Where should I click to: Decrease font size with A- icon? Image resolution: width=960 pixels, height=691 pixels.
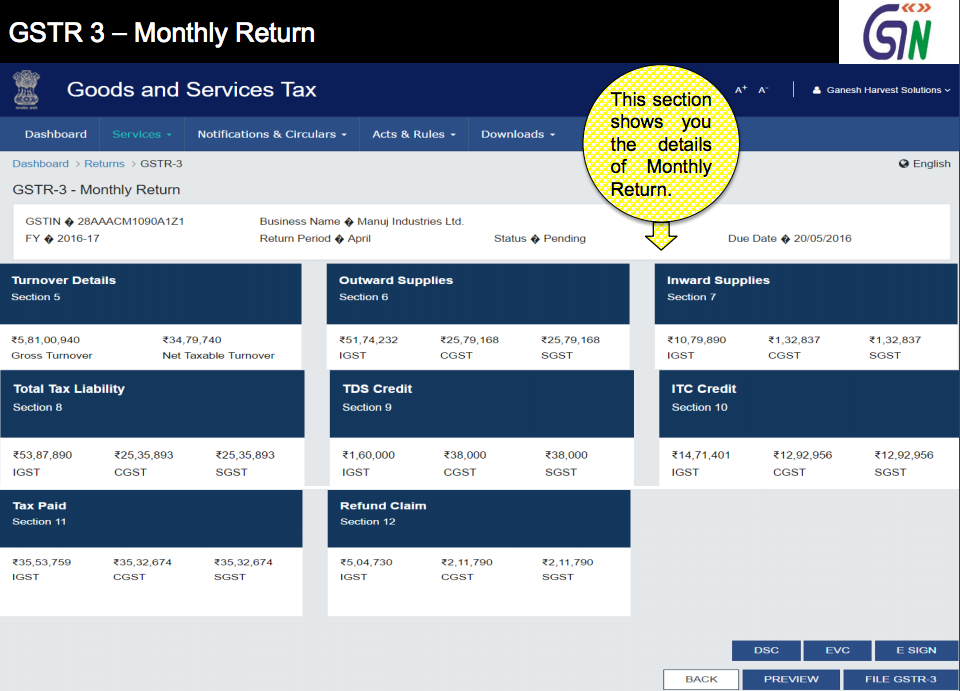(x=761, y=89)
